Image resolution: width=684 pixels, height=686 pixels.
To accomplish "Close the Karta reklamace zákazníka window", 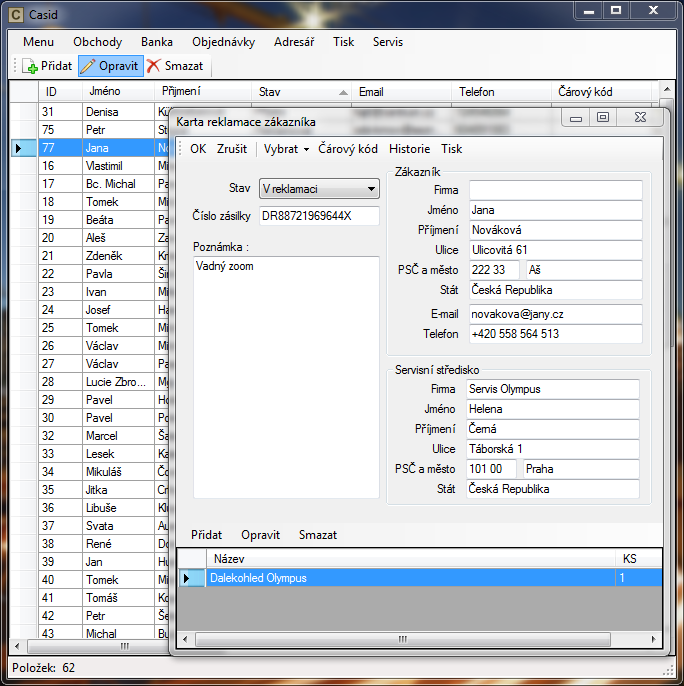I will 640,117.
